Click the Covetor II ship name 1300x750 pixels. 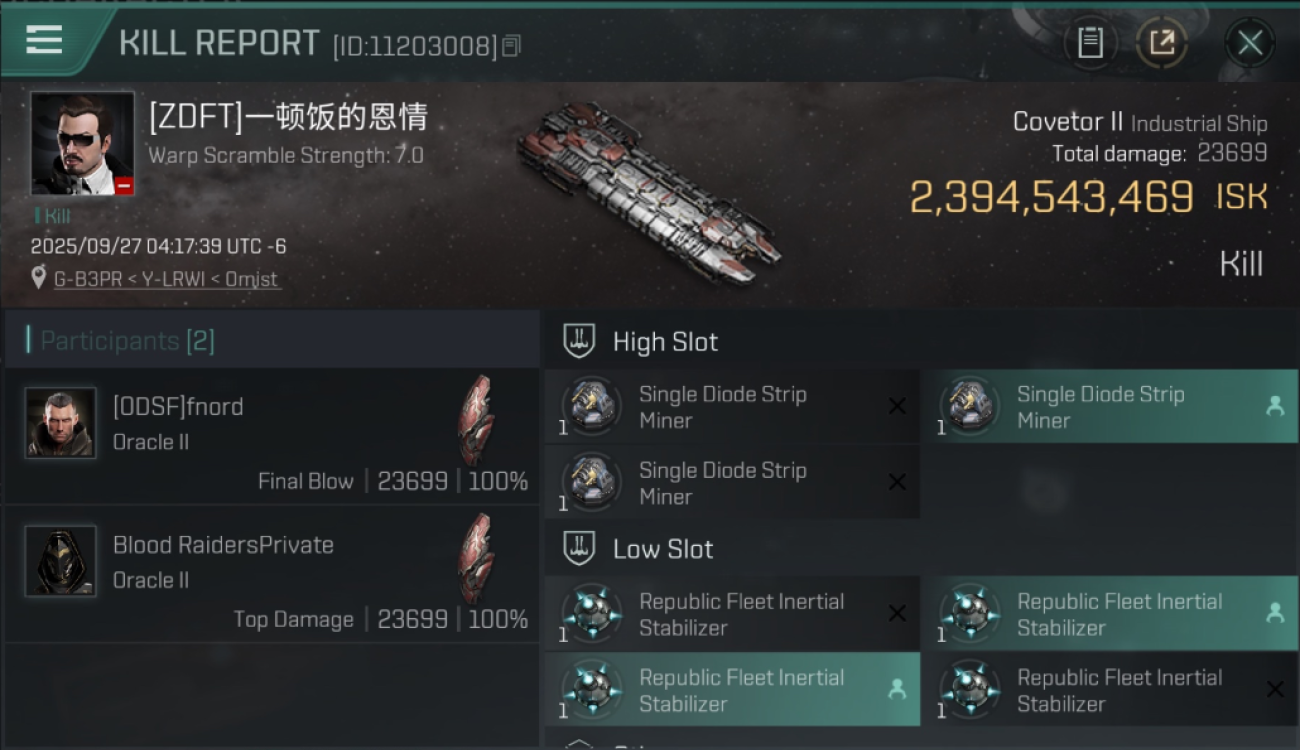point(1067,122)
